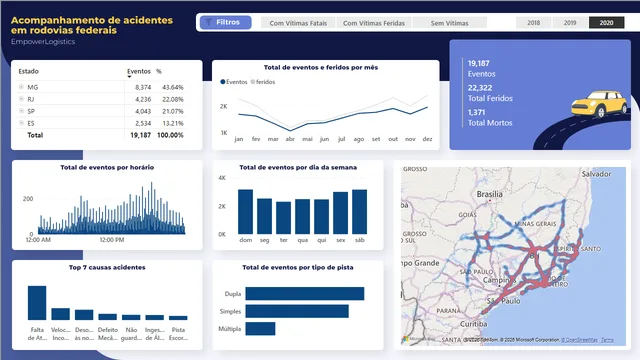Open the Filtros filter button
Image resolution: width=640 pixels, height=360 pixels.
pos(225,22)
